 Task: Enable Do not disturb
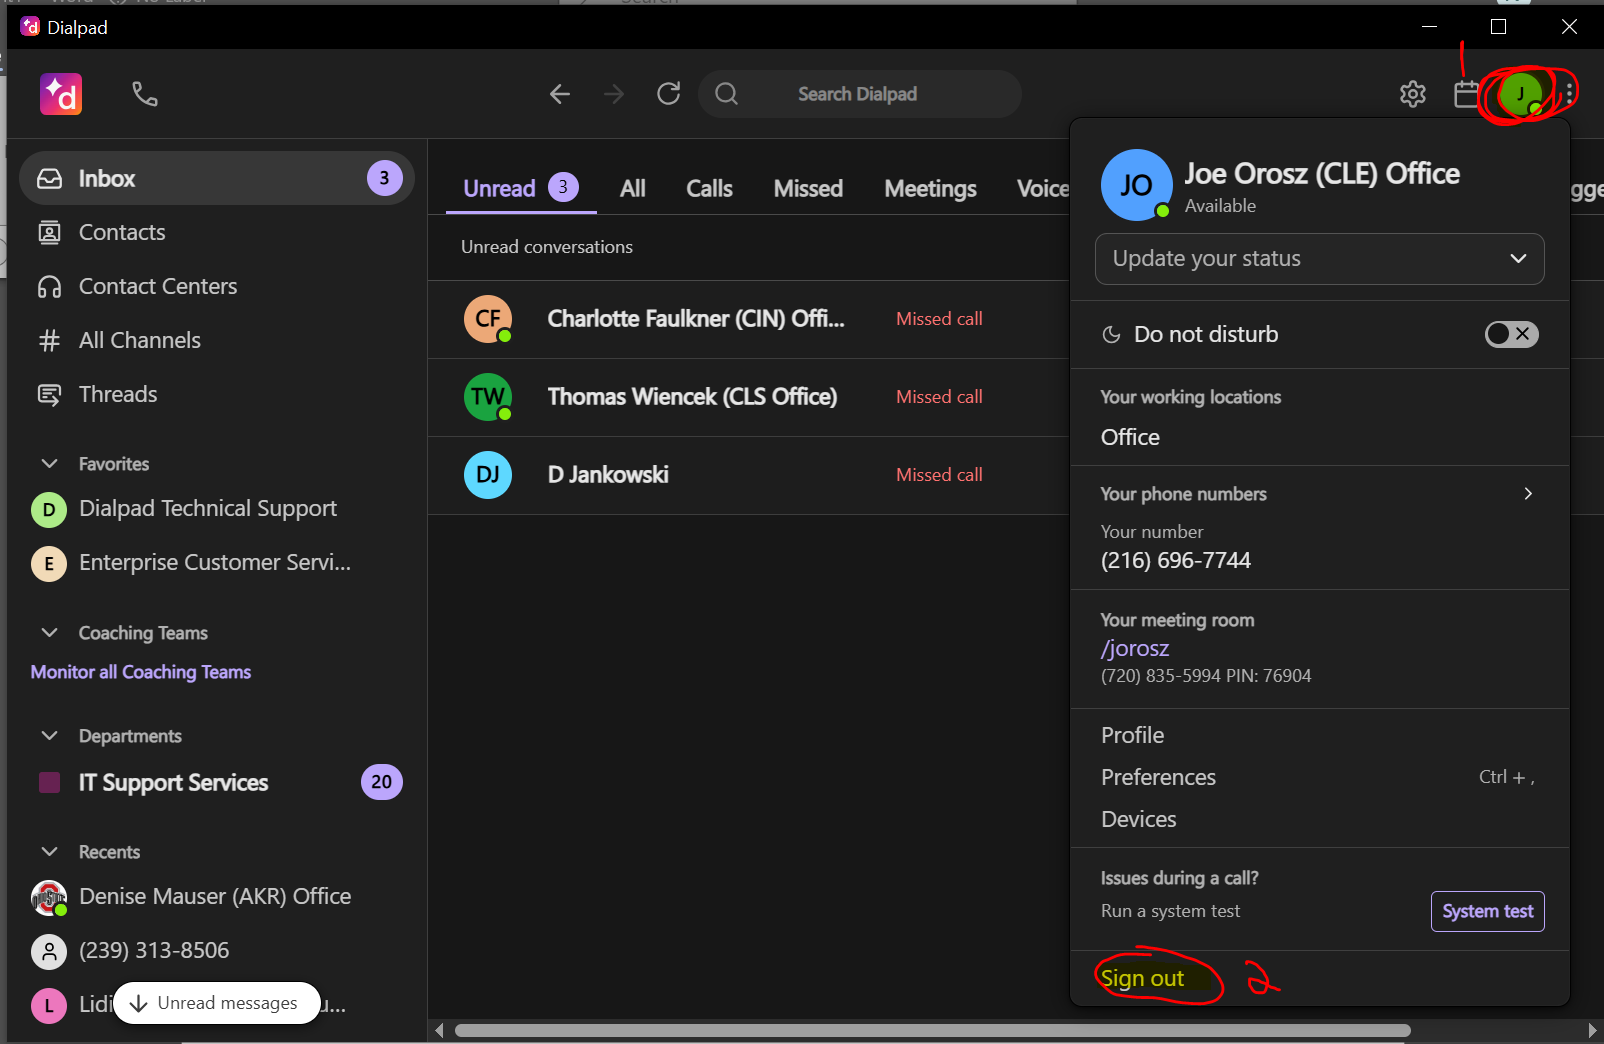(1511, 334)
